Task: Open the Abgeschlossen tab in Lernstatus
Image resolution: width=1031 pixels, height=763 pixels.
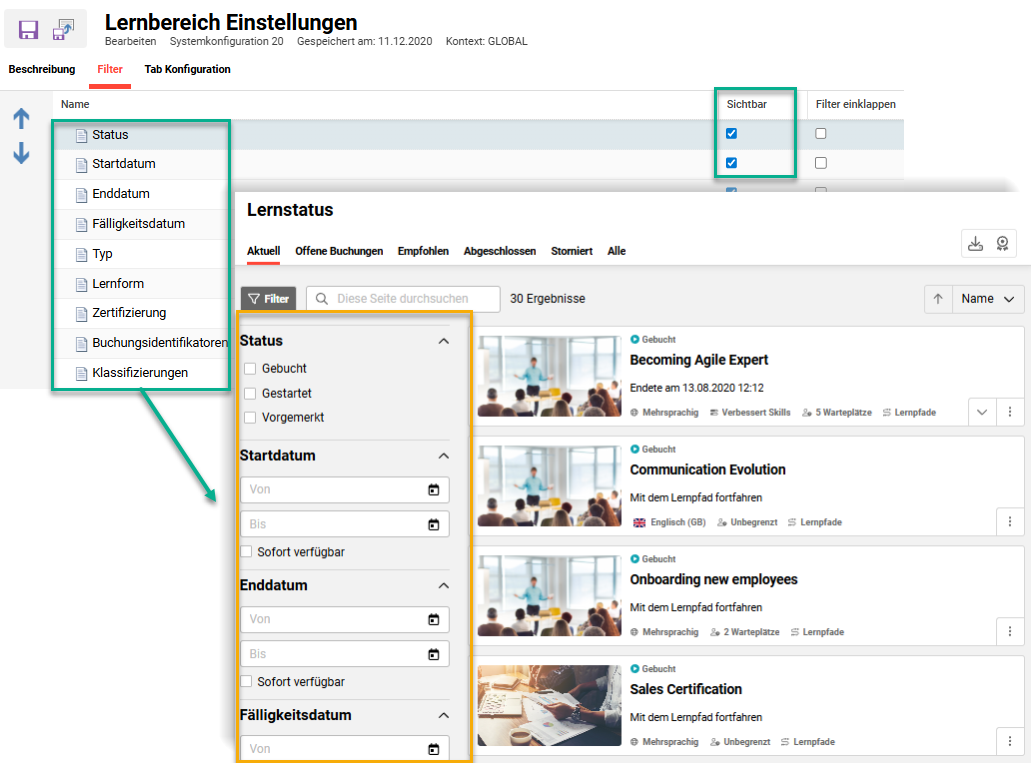Action: point(500,251)
